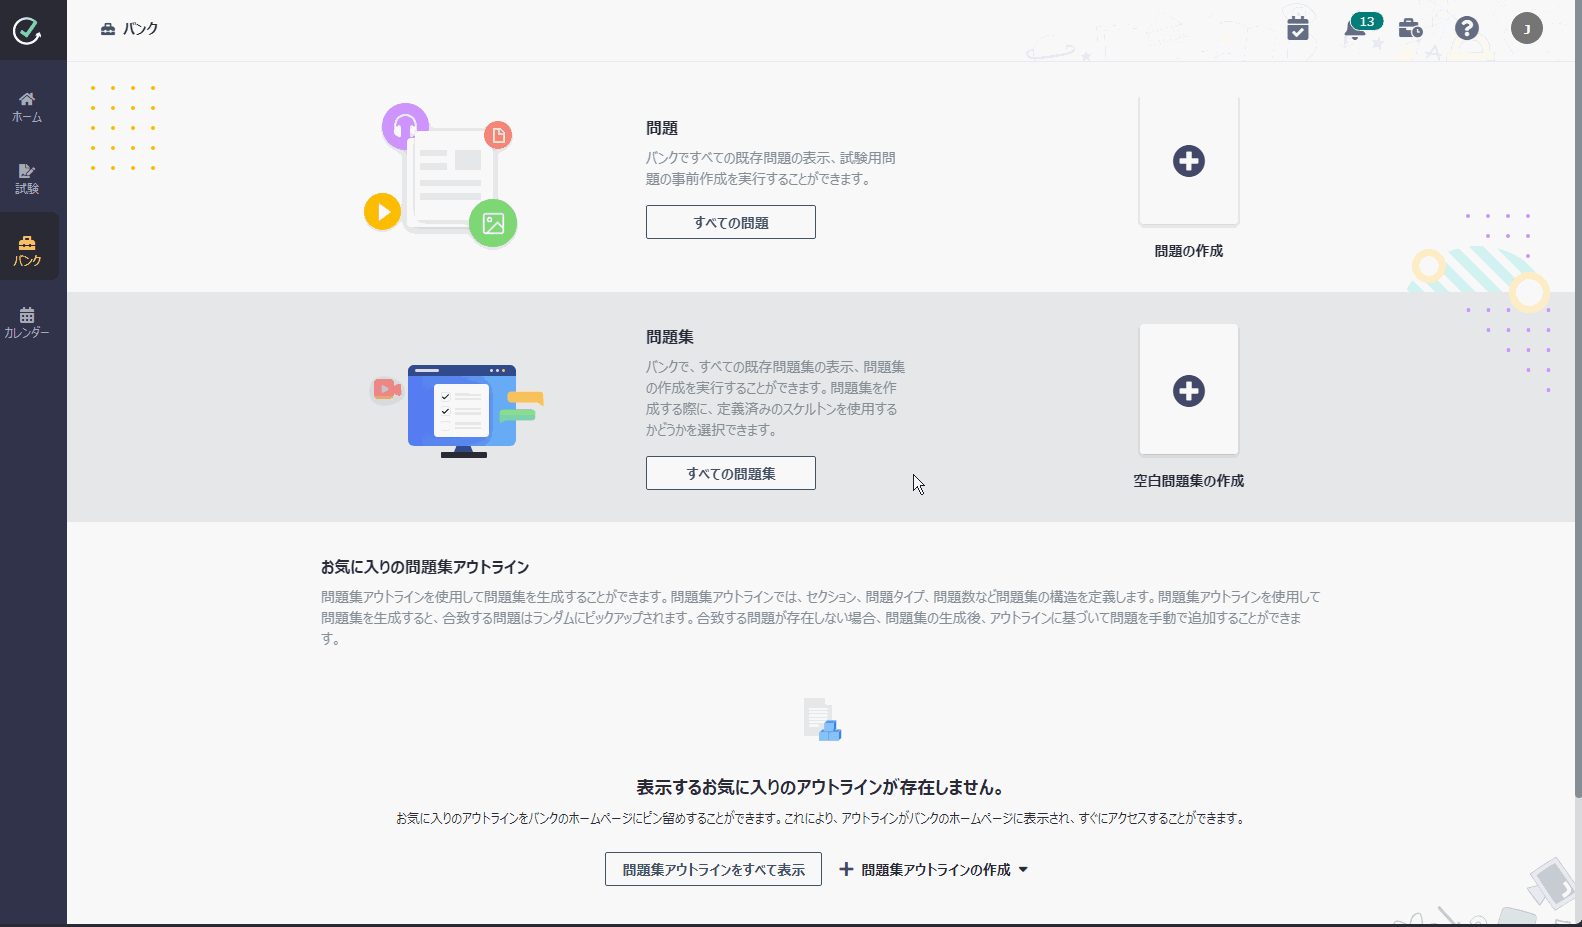The image size is (1582, 927).
Task: Go to ホーム in the sidebar
Action: (x=27, y=107)
